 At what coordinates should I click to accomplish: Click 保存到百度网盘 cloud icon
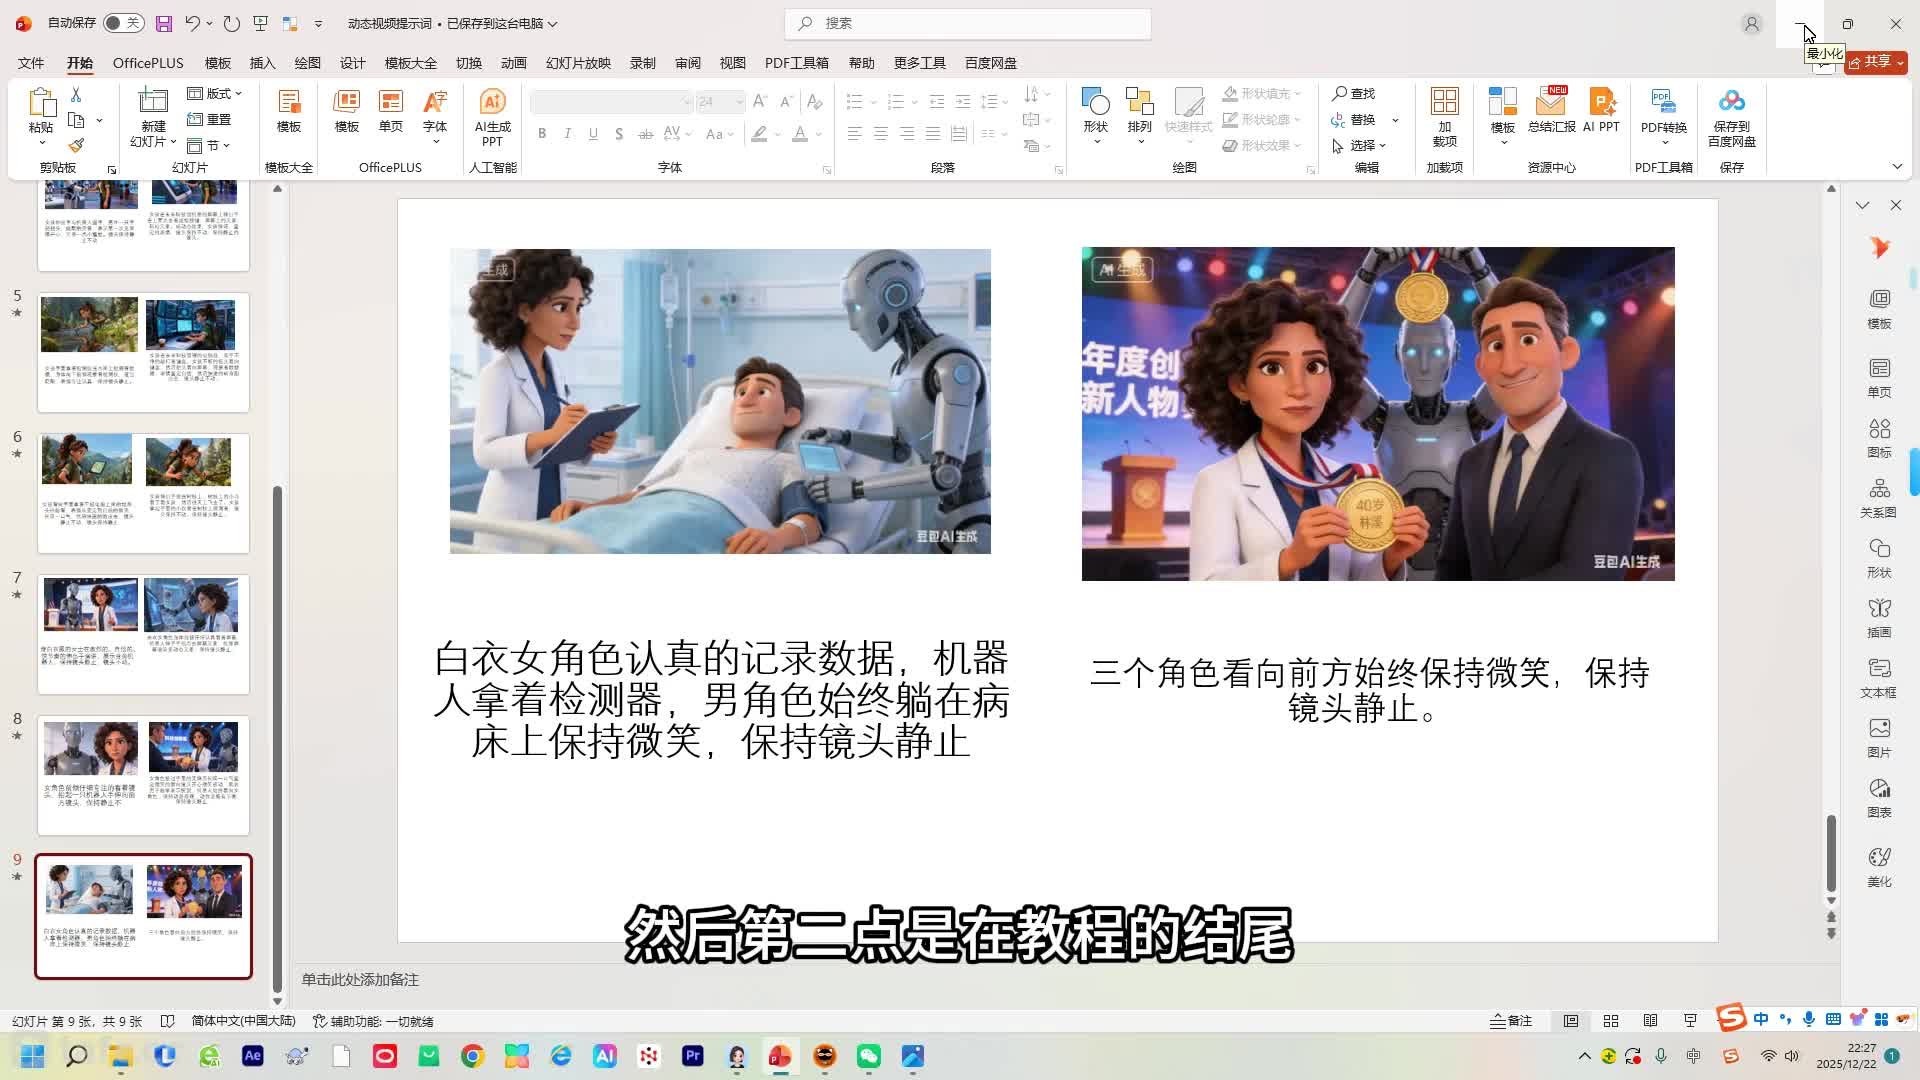click(x=1731, y=103)
